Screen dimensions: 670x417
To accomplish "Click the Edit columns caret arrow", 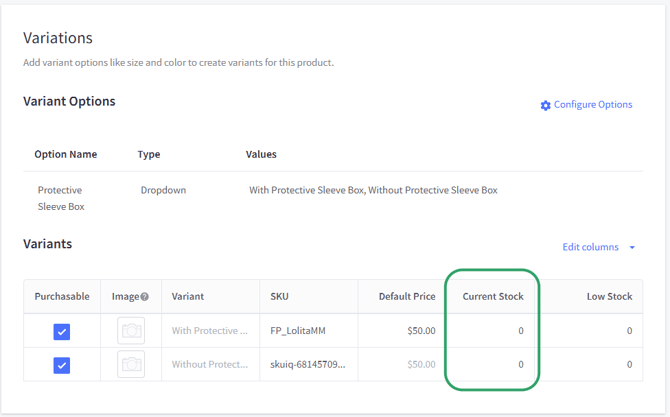I will point(632,247).
